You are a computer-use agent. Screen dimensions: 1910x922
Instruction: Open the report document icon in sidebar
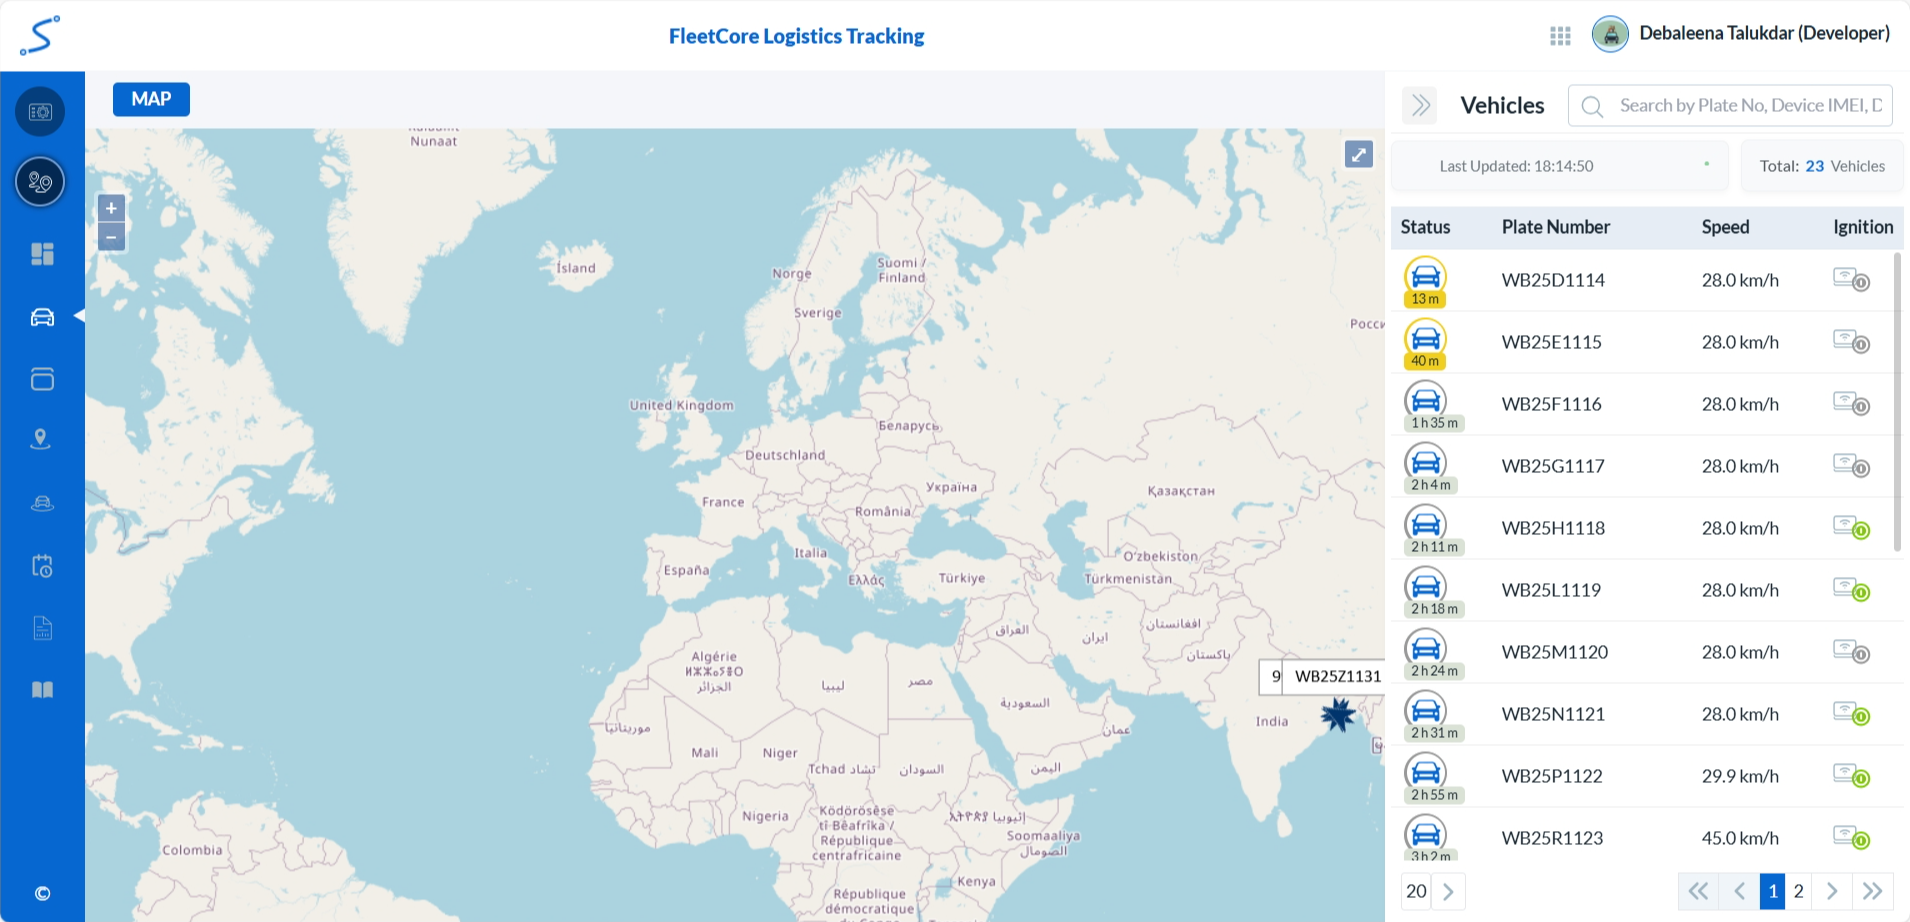[x=42, y=628]
